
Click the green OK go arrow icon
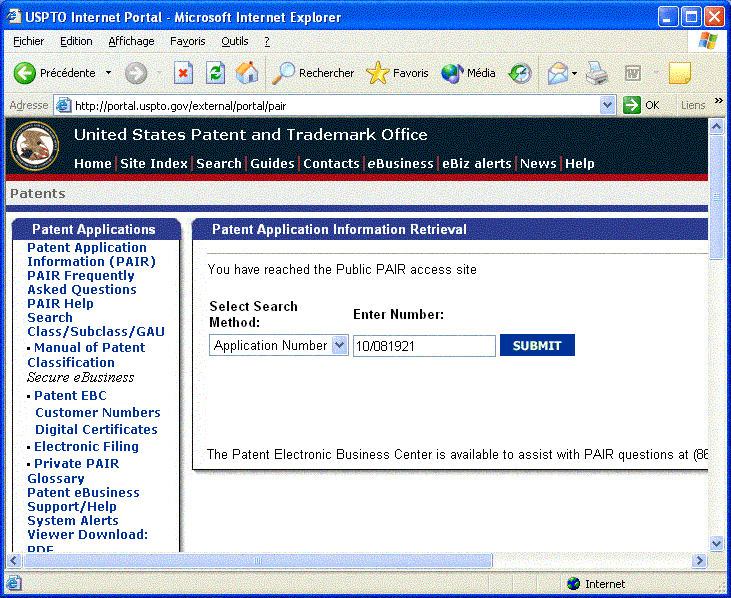click(x=632, y=105)
